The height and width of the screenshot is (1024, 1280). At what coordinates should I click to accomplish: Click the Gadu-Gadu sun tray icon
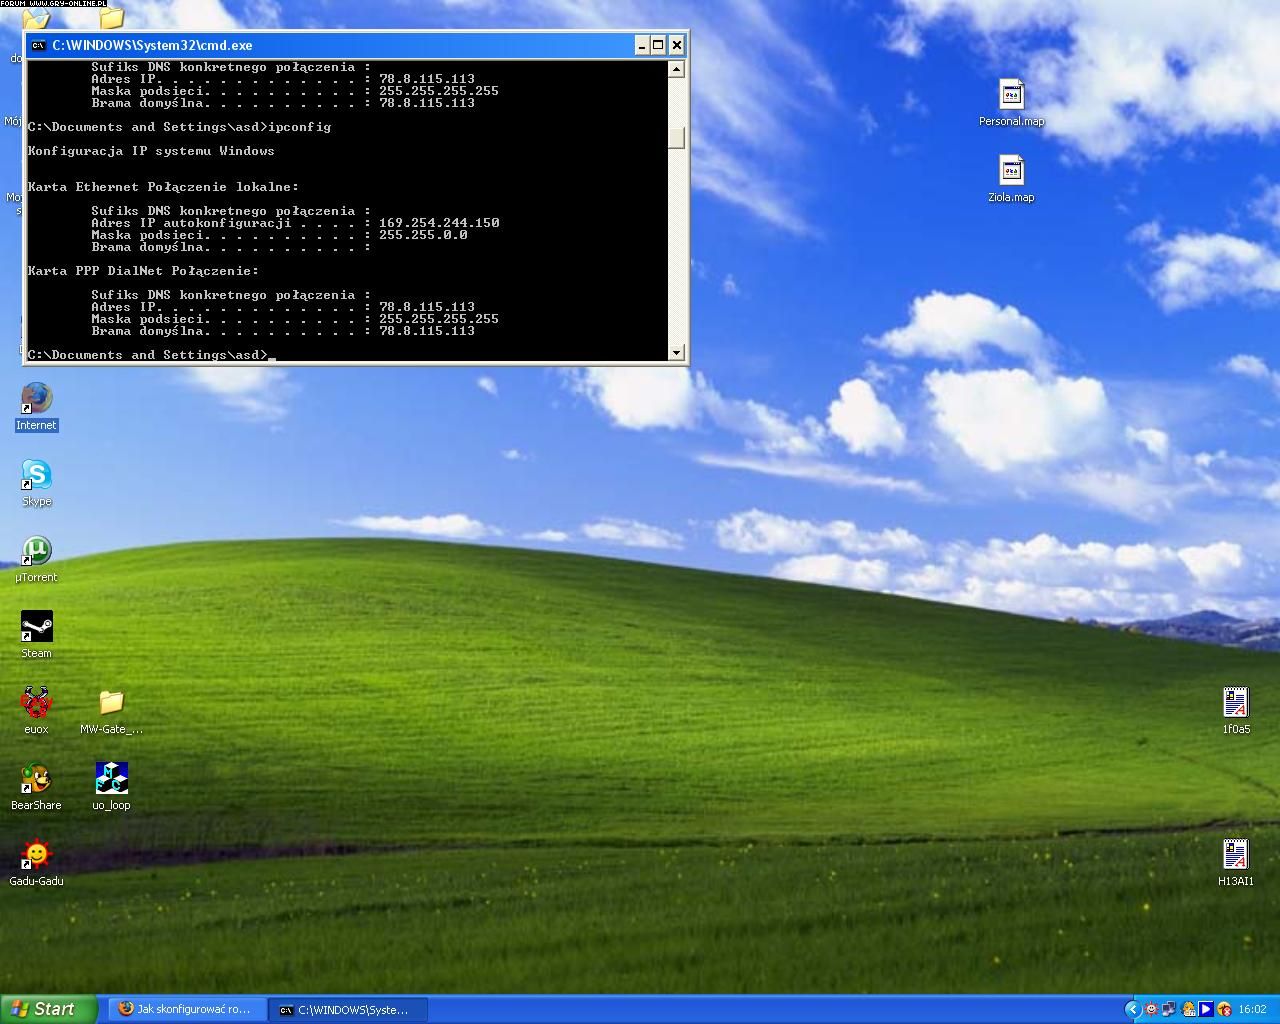1151,1009
